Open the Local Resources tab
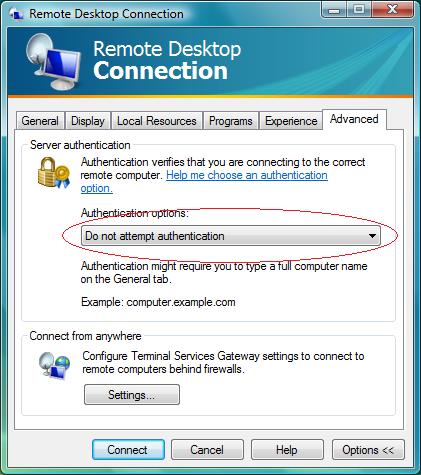 [157, 121]
